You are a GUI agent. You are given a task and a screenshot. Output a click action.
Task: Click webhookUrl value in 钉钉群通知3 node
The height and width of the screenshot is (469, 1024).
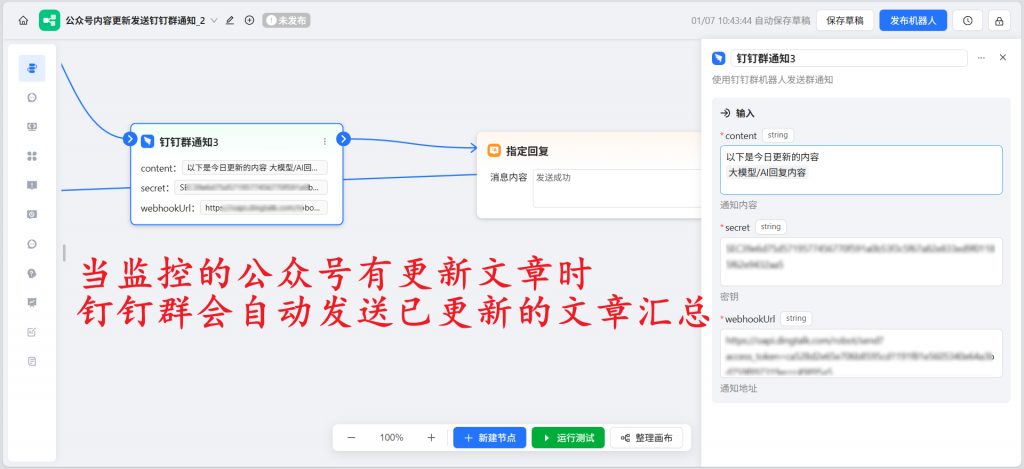[x=264, y=208]
